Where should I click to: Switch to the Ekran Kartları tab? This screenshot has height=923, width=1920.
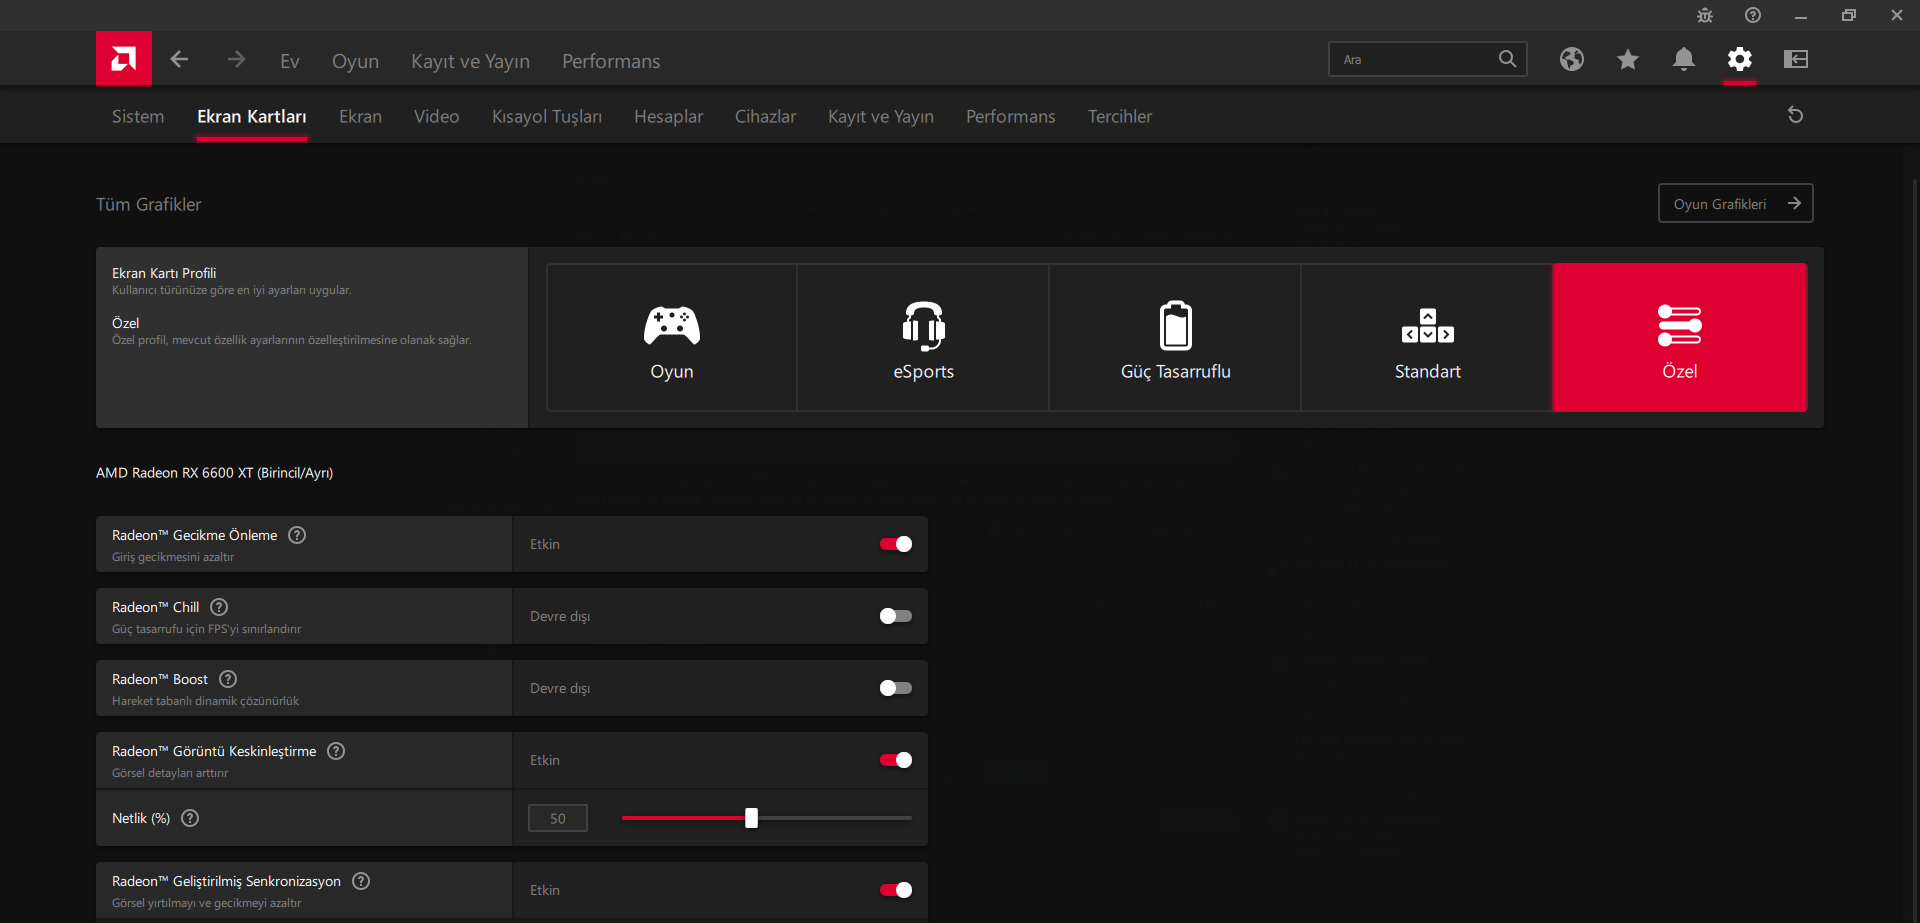coord(252,116)
